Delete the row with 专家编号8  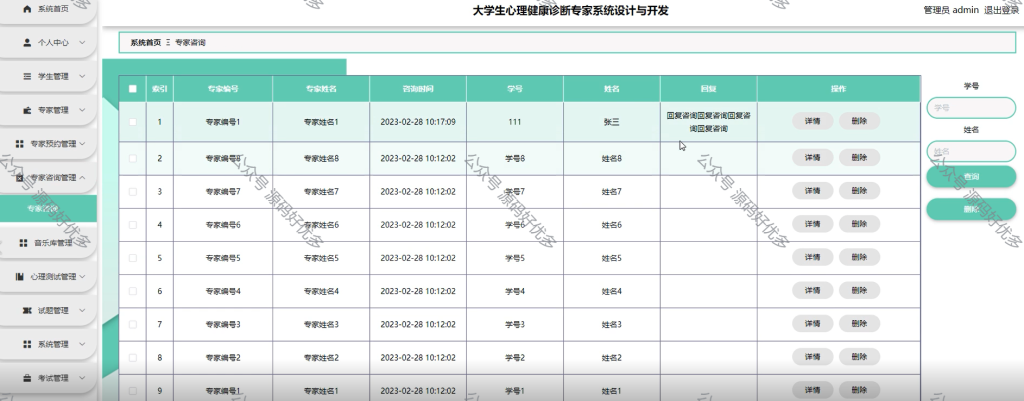pos(859,157)
